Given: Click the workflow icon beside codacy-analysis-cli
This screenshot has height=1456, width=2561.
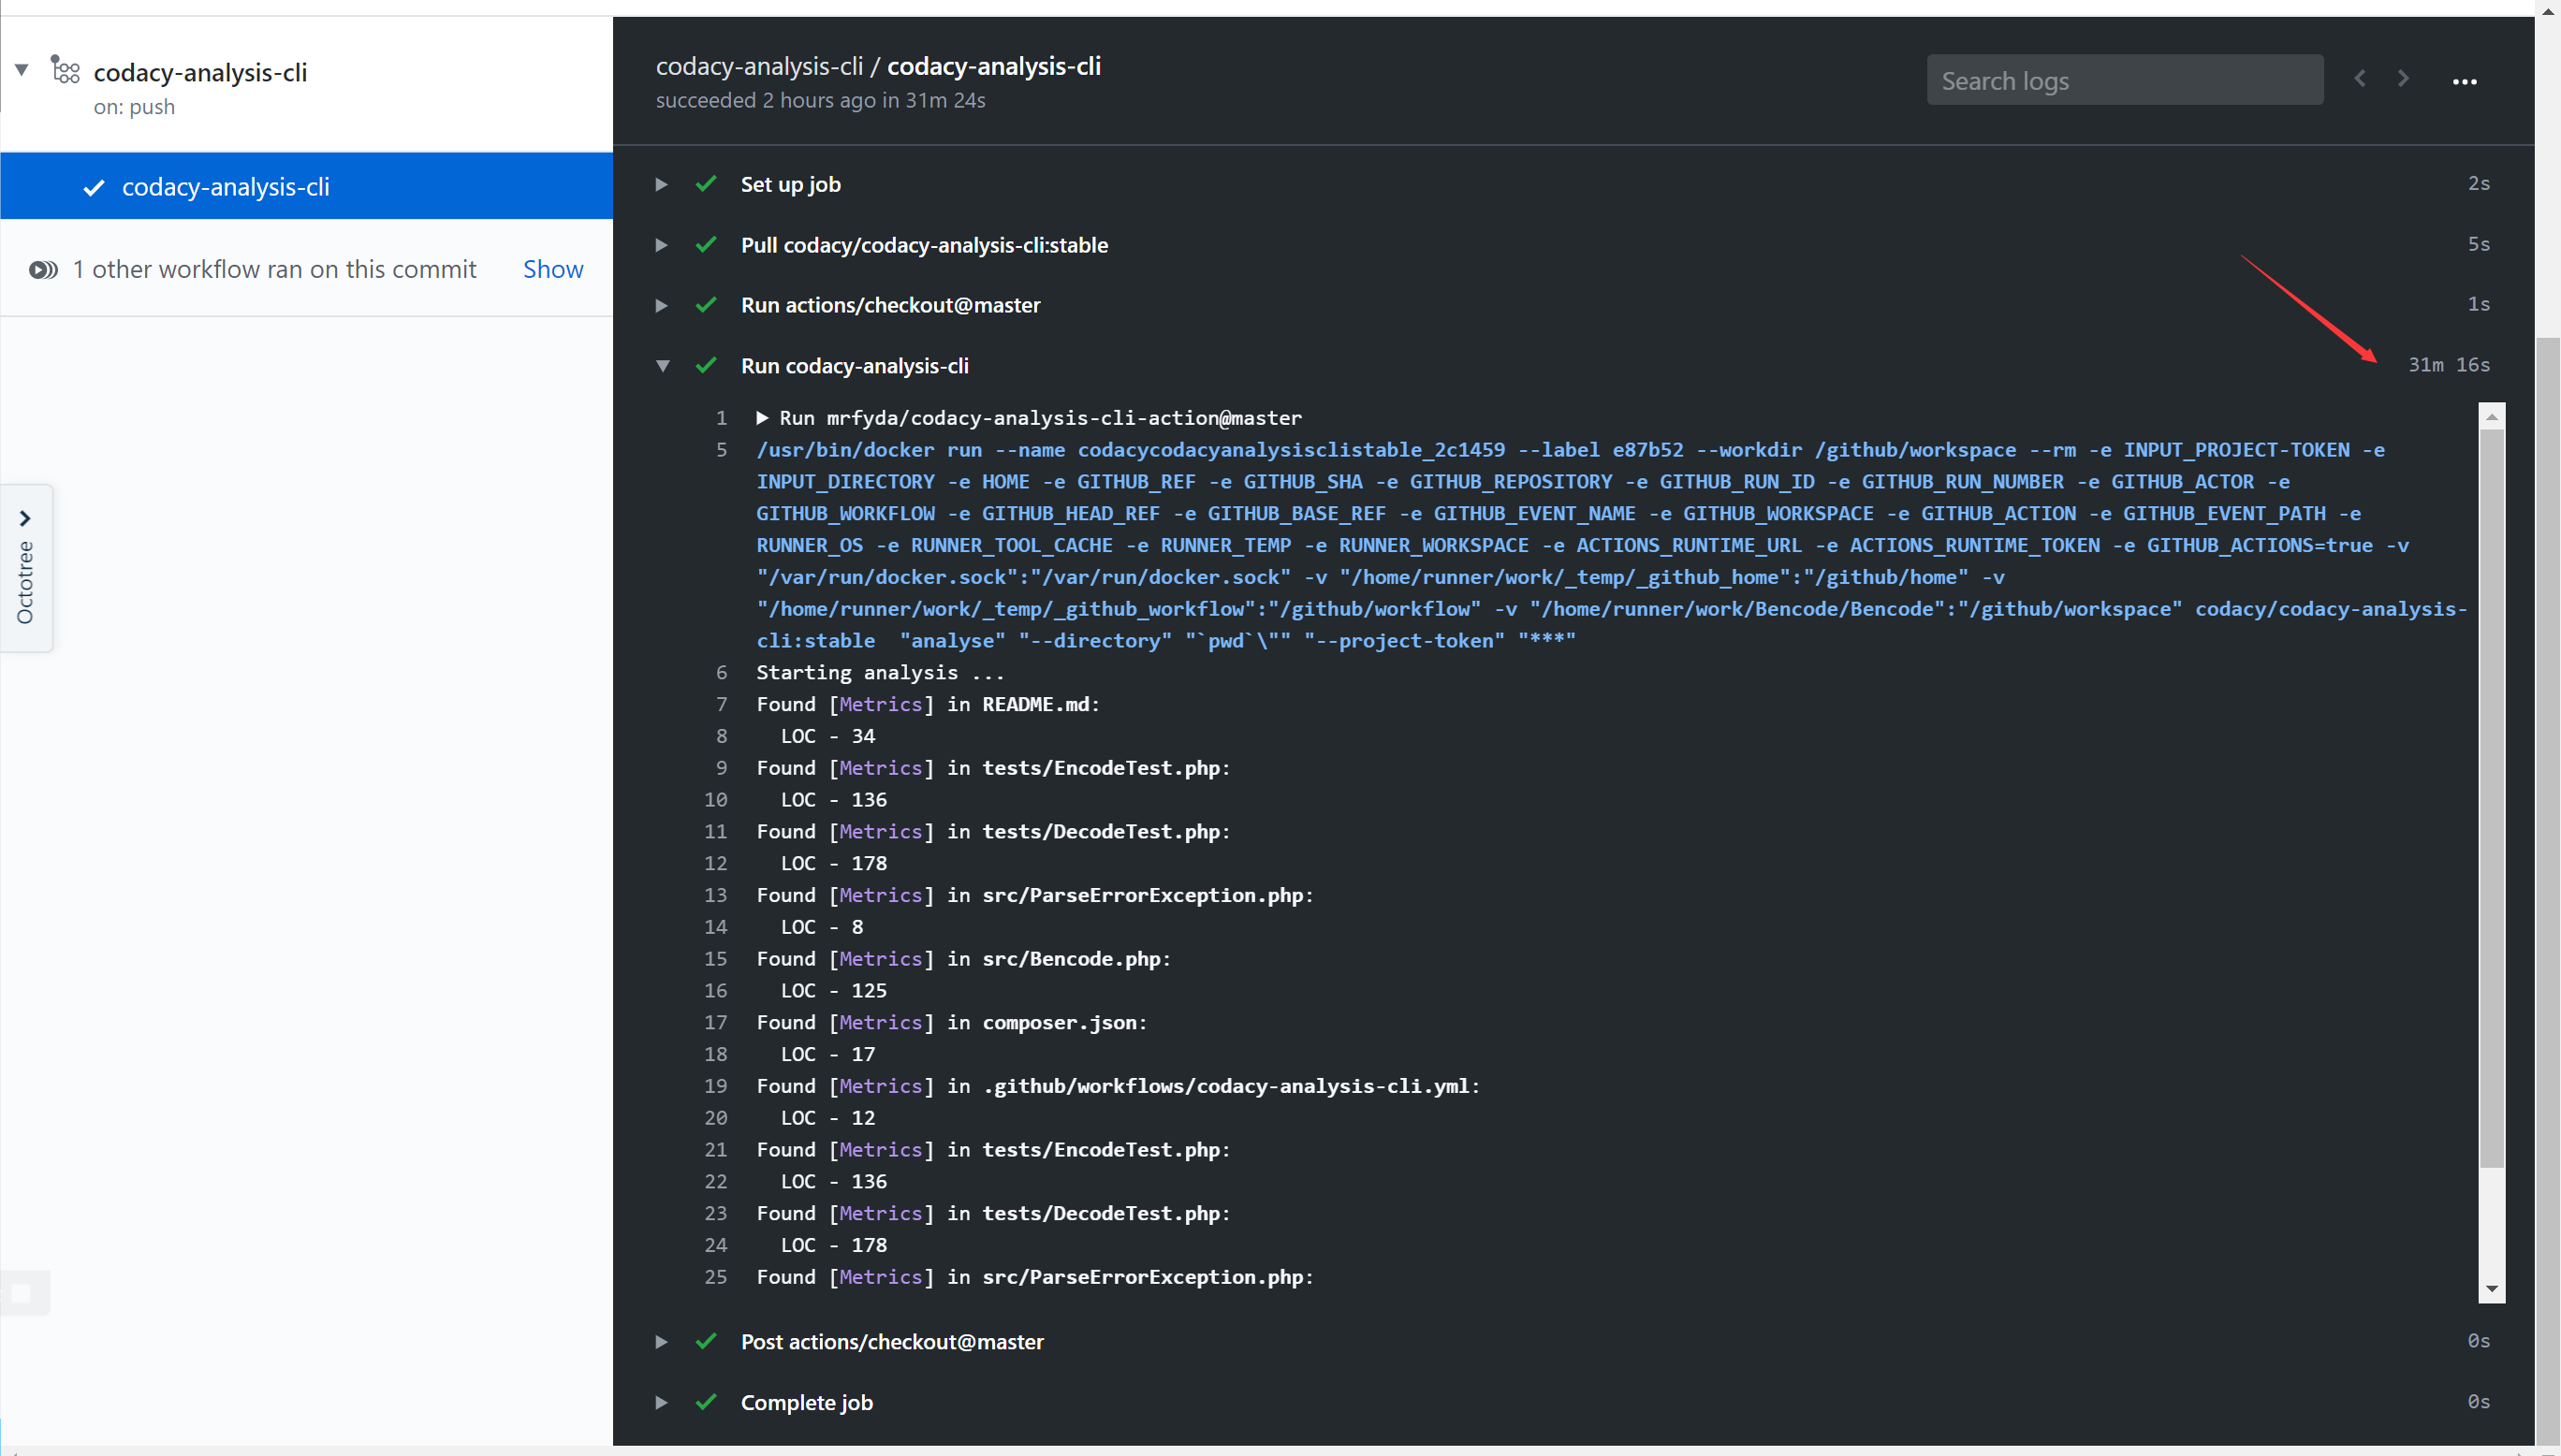Looking at the screenshot, I should tap(66, 70).
